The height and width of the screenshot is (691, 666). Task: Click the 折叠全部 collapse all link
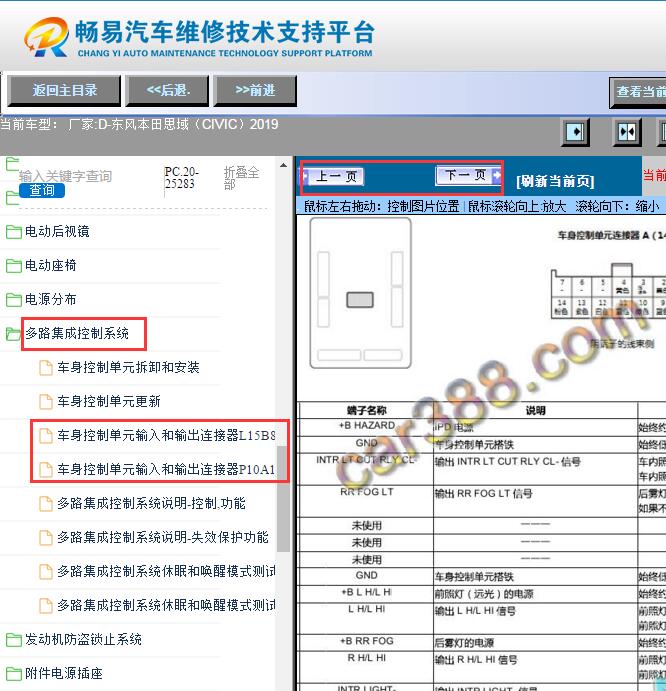[x=241, y=178]
